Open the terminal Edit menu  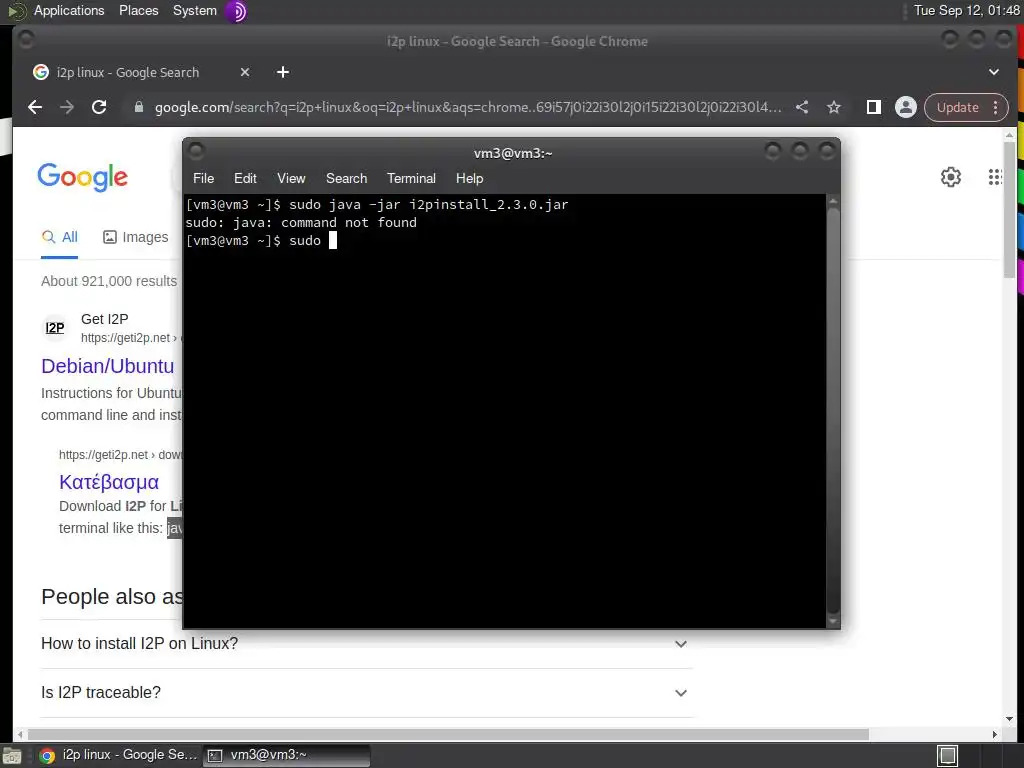pos(245,178)
